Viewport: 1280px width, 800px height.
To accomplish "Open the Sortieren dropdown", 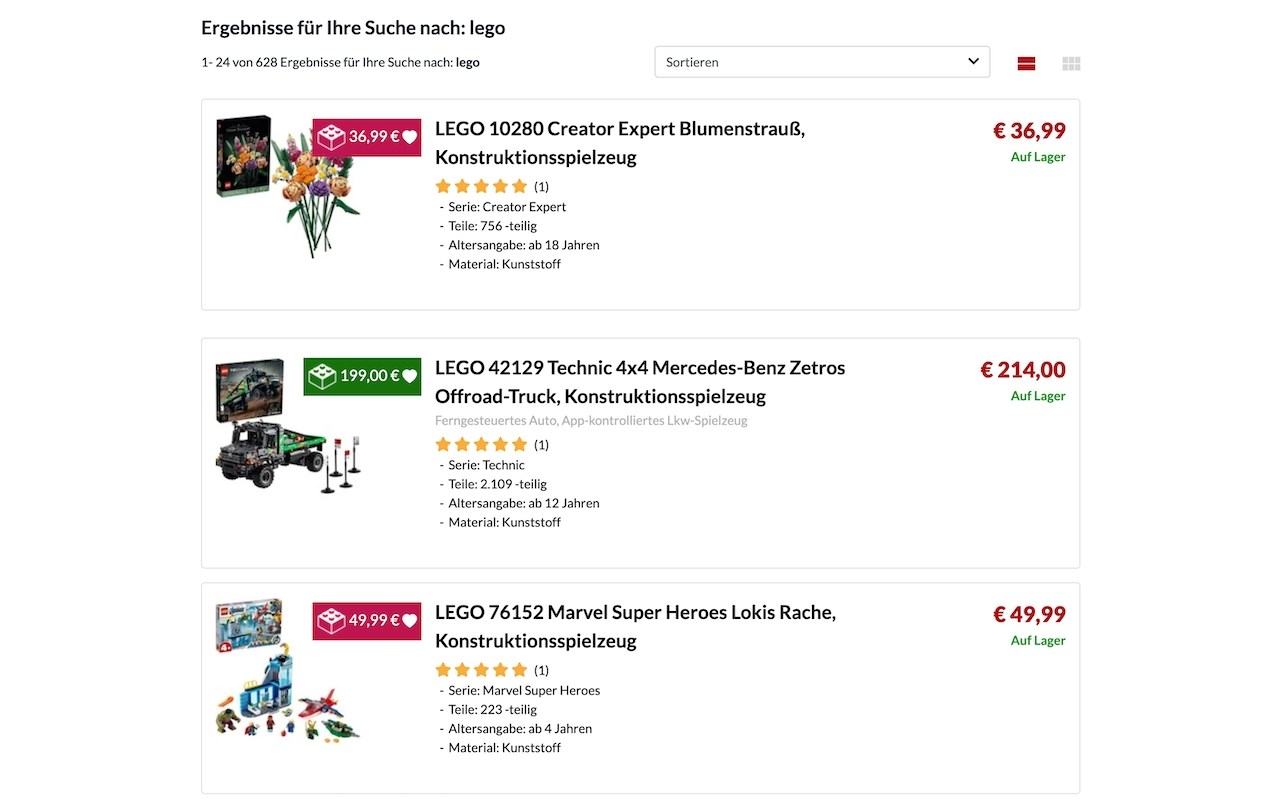I will coord(822,62).
